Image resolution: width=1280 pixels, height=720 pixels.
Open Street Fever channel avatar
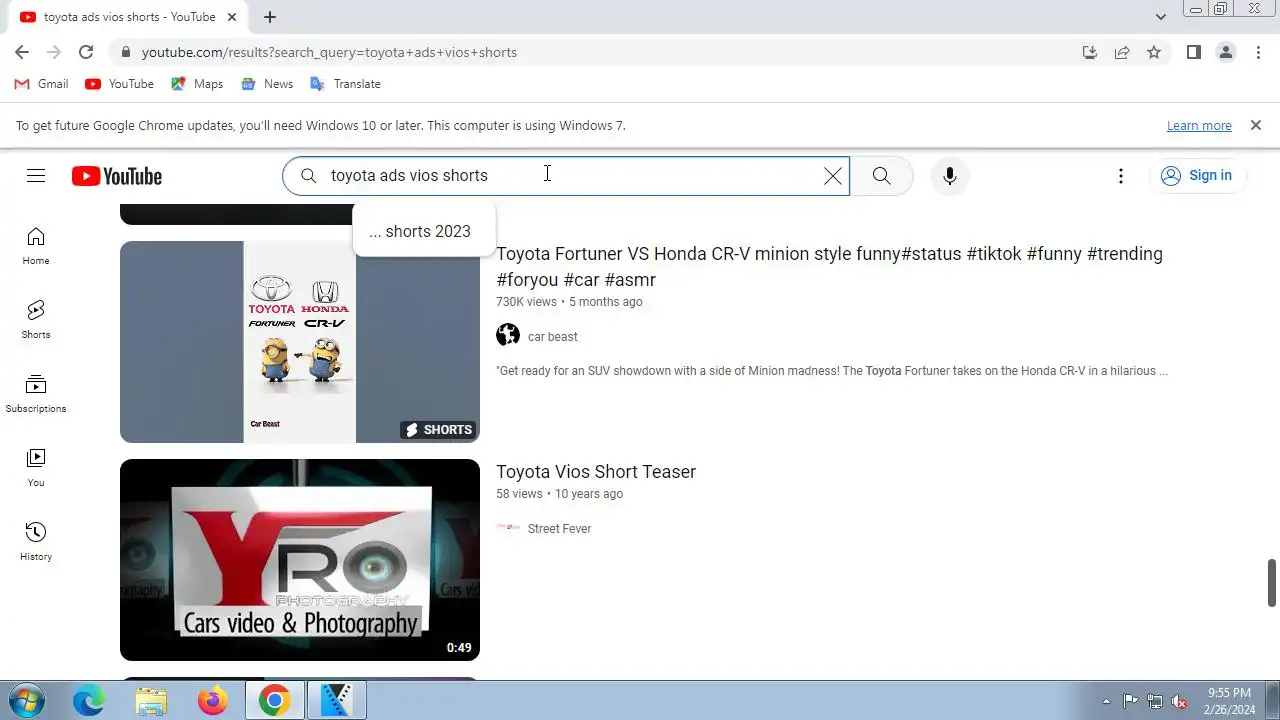(x=508, y=528)
